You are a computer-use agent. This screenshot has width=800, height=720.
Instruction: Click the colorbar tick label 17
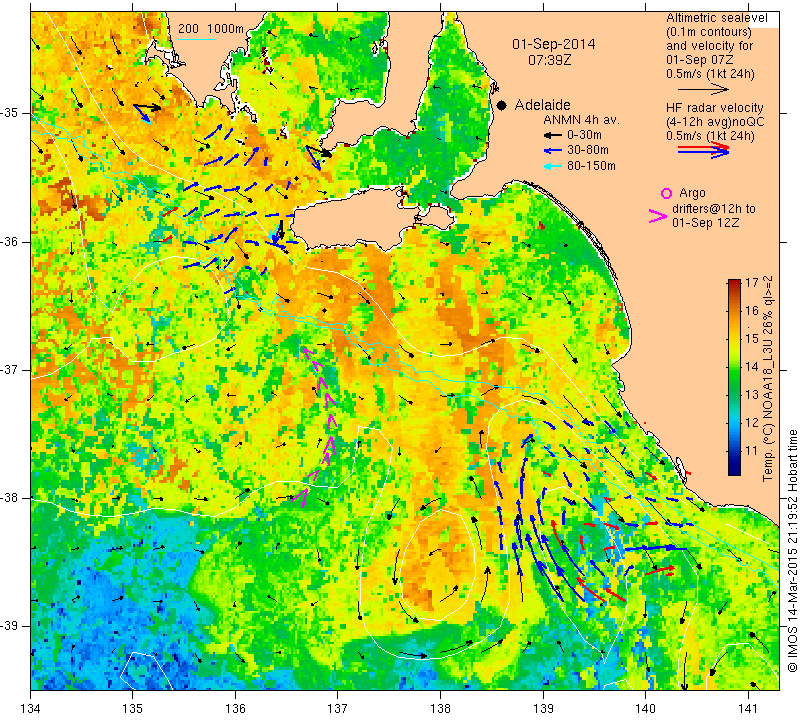coord(752,282)
